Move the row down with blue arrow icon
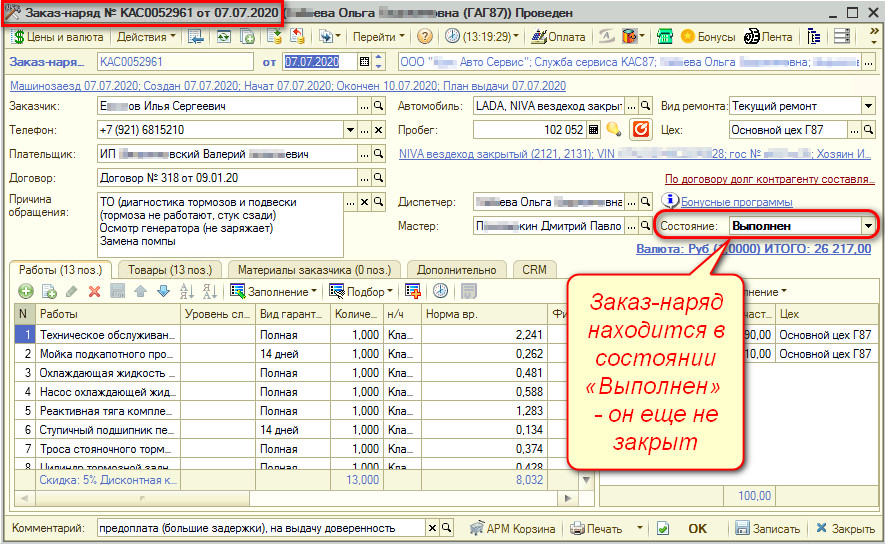Screen dimensions: 885x544 point(164,292)
